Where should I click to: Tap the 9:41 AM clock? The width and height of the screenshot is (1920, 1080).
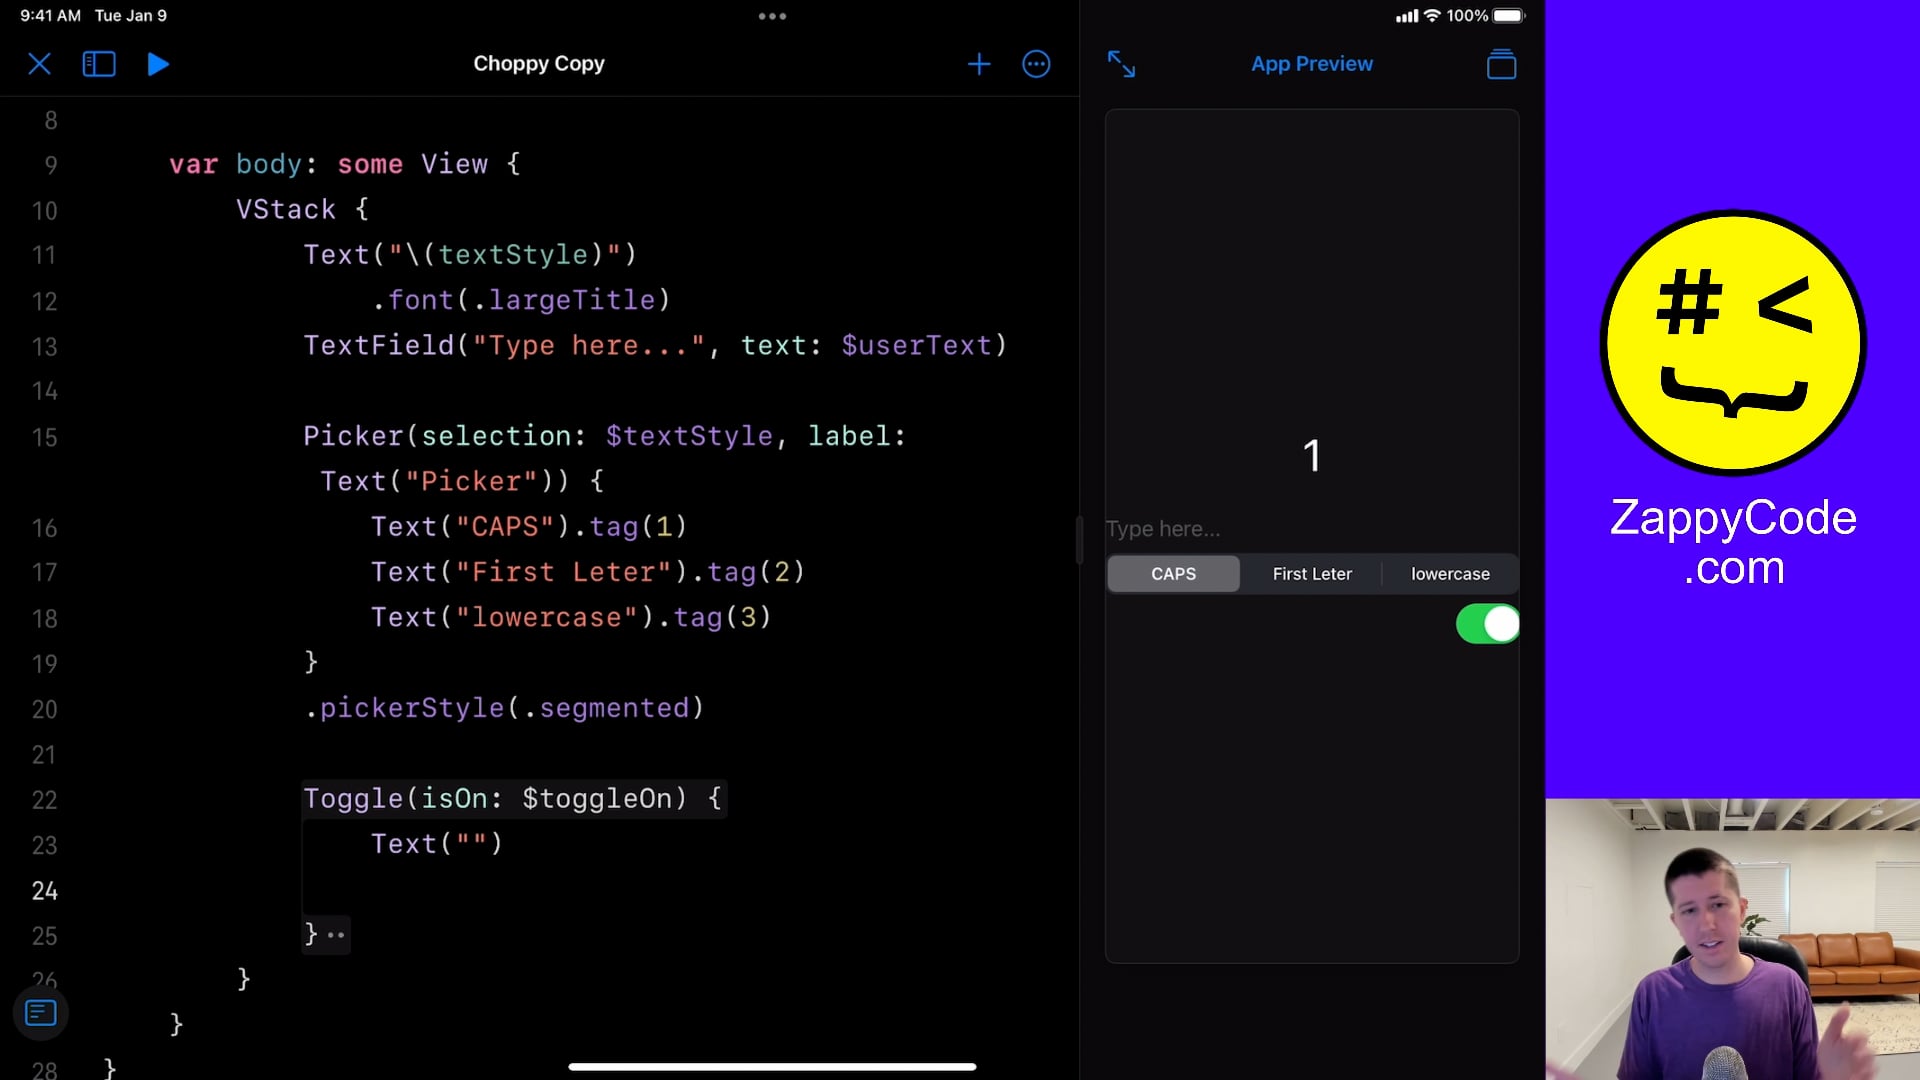50,16
